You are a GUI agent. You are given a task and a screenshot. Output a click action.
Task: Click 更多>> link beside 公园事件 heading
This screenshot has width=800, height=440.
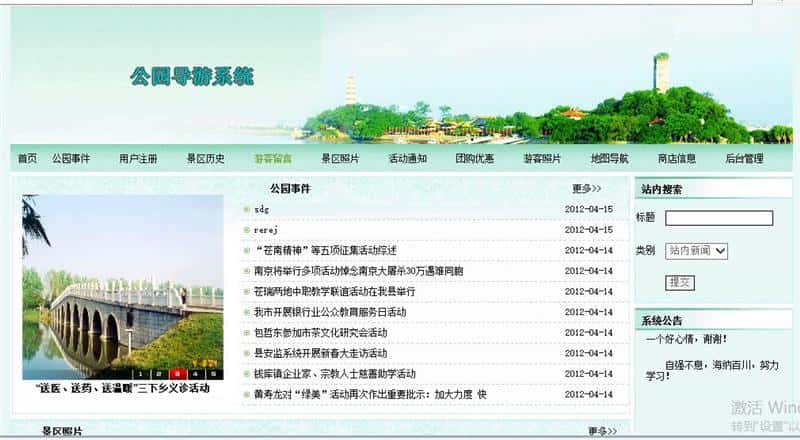tap(587, 189)
